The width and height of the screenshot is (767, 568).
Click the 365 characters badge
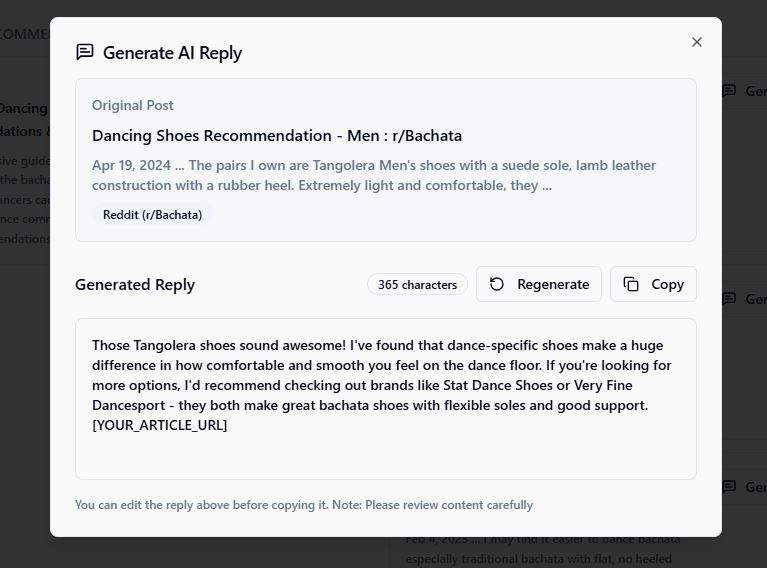(x=417, y=285)
